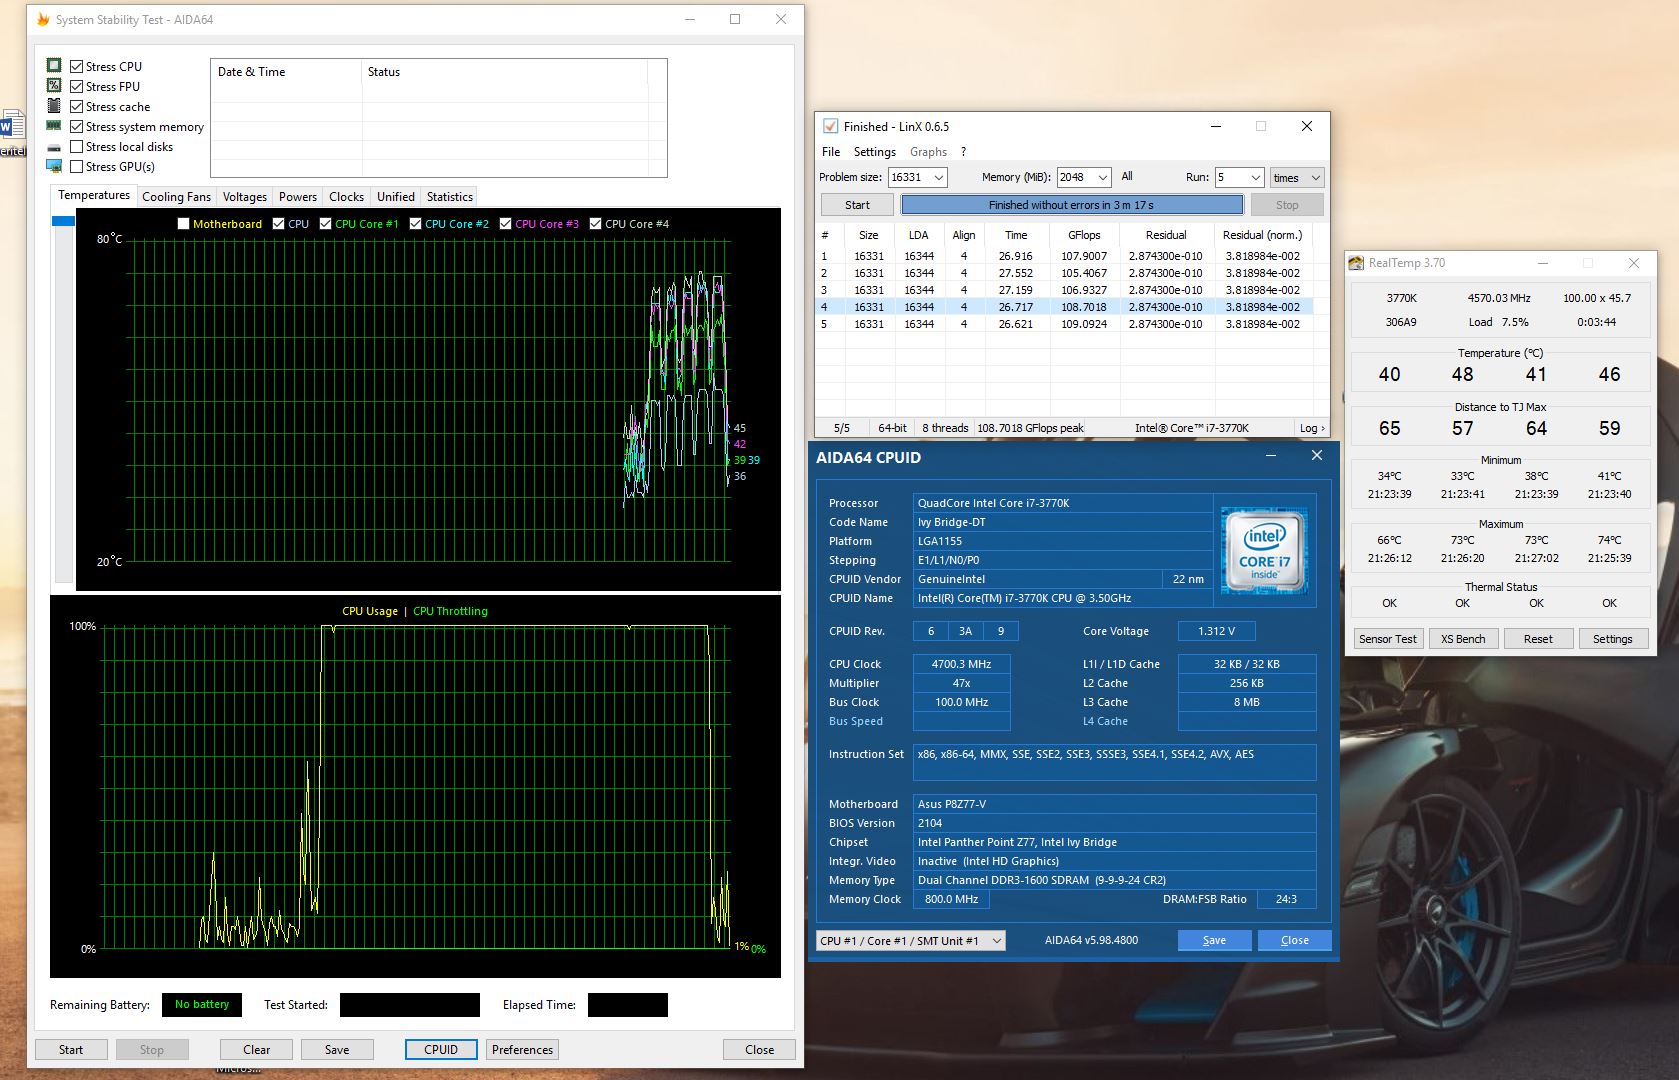Uncheck the Stress cache option

76,106
